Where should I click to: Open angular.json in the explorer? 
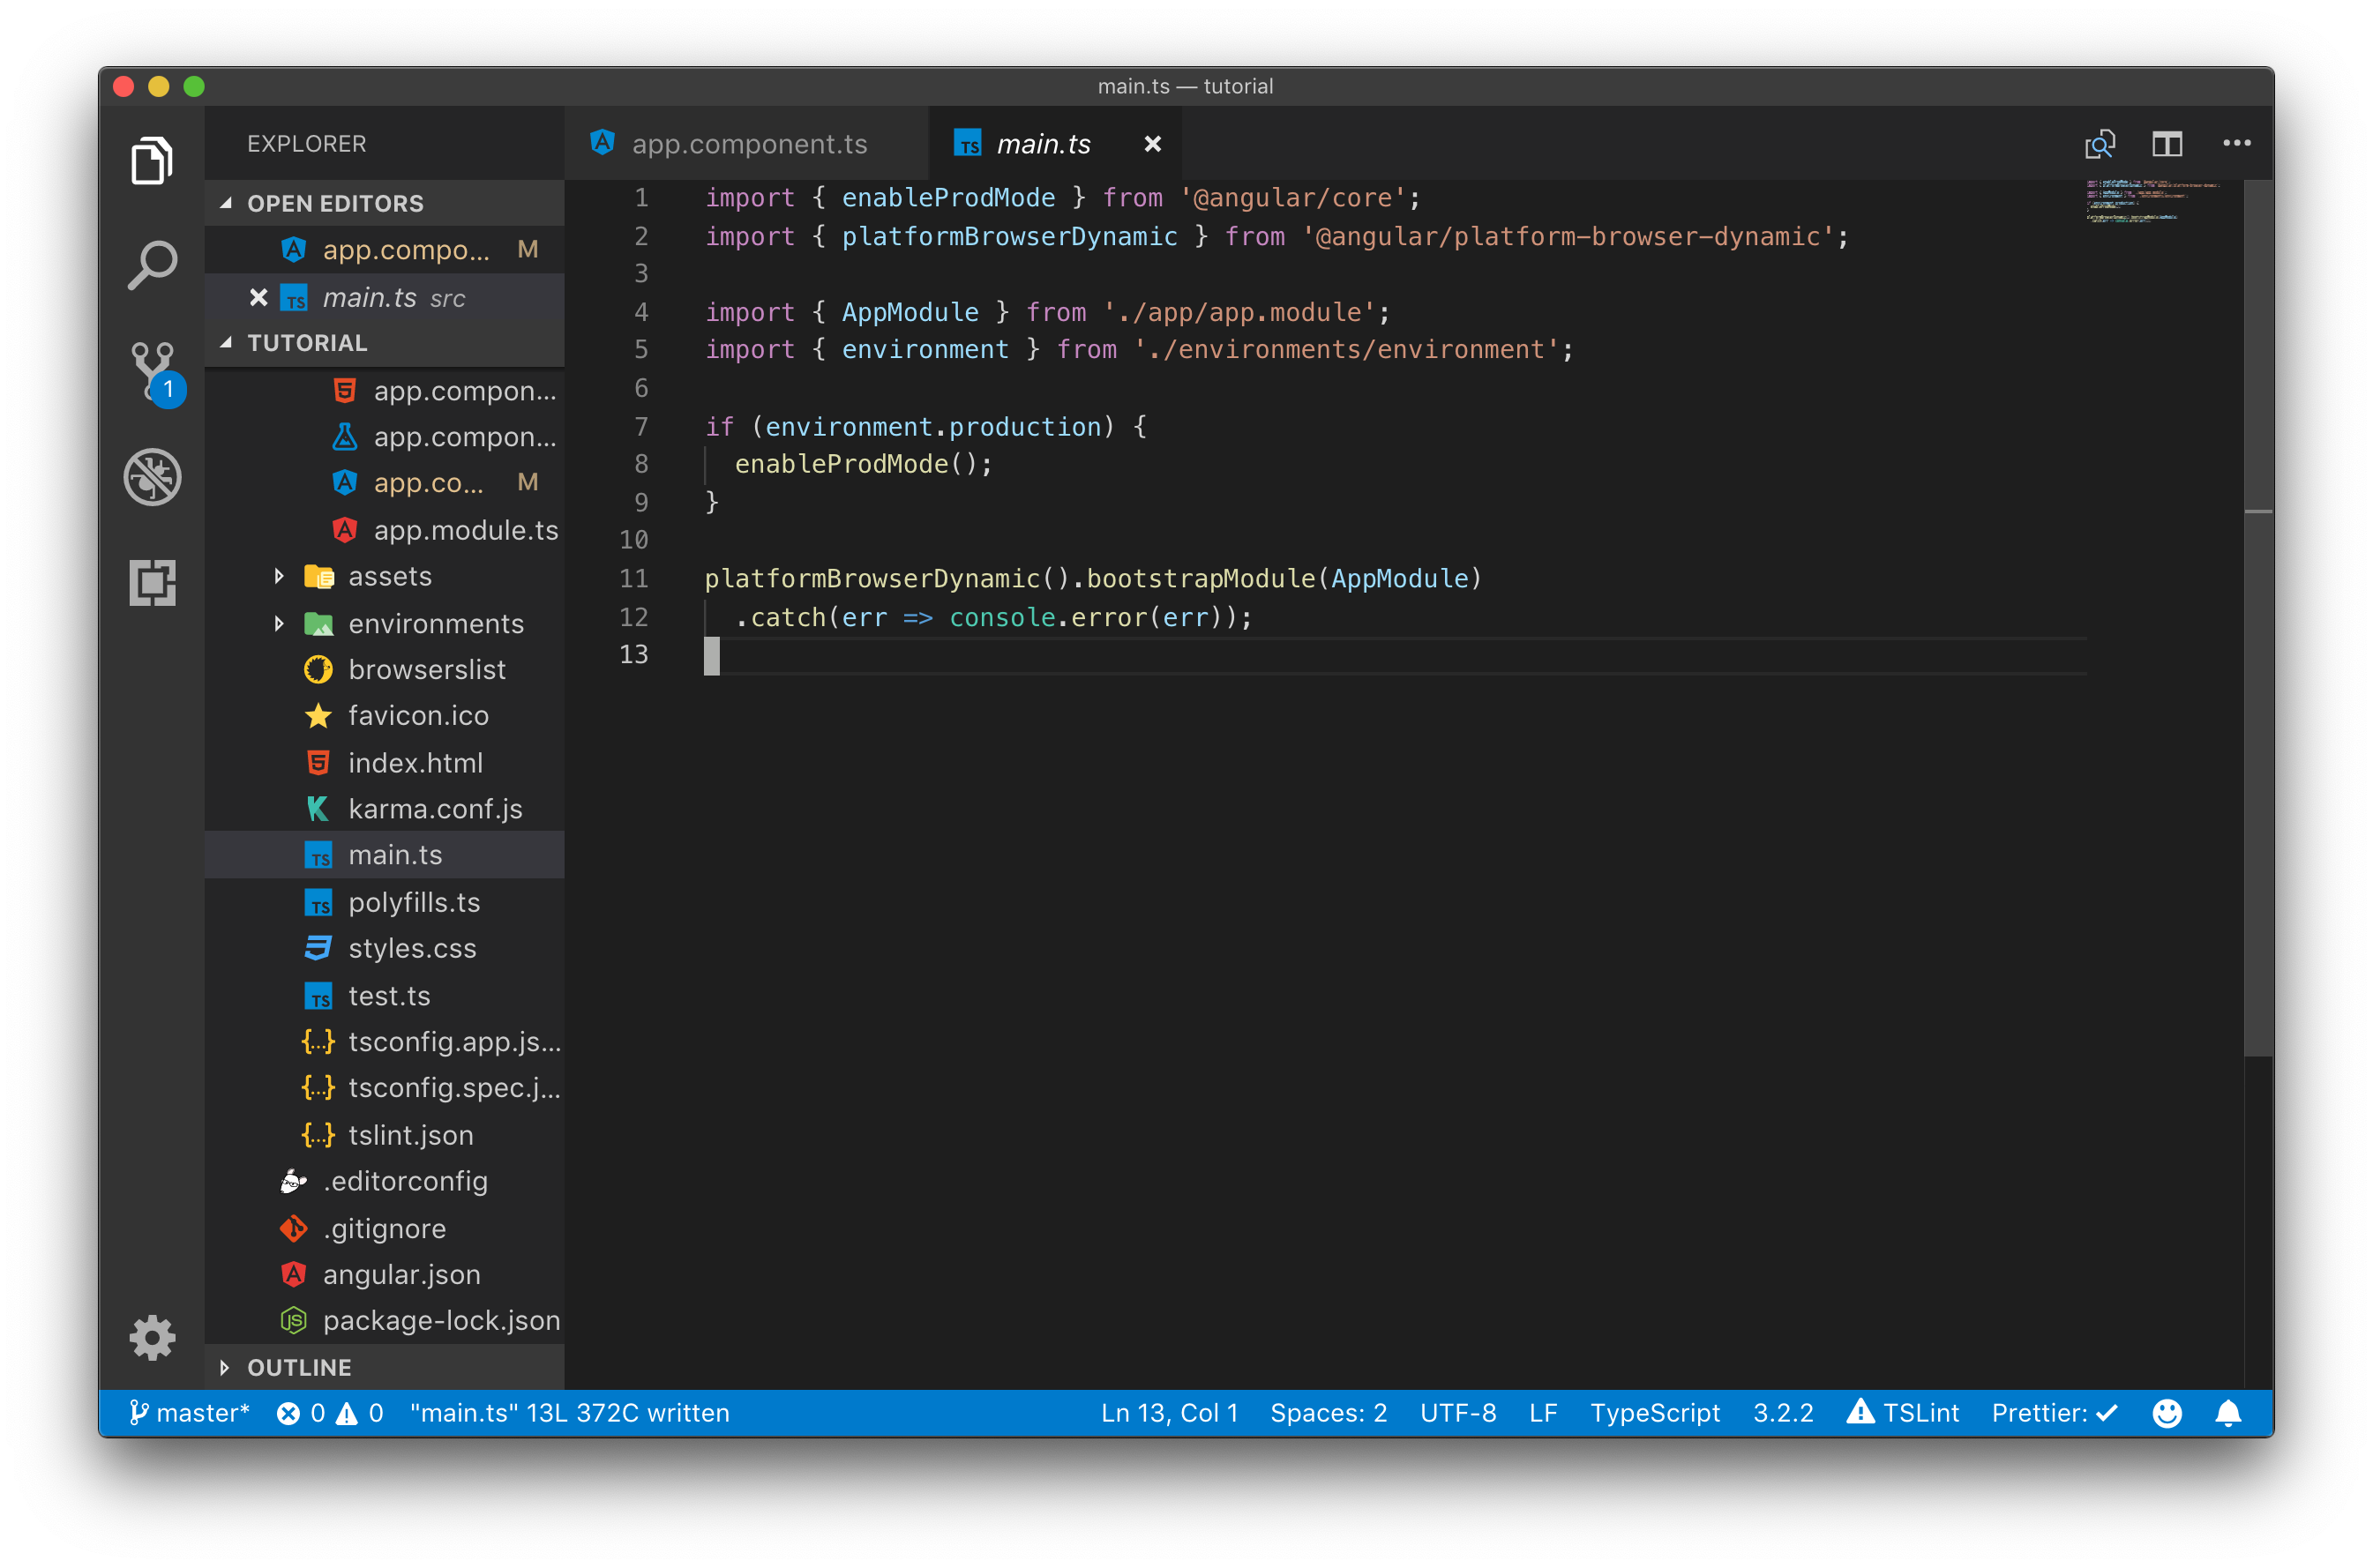(x=385, y=1274)
